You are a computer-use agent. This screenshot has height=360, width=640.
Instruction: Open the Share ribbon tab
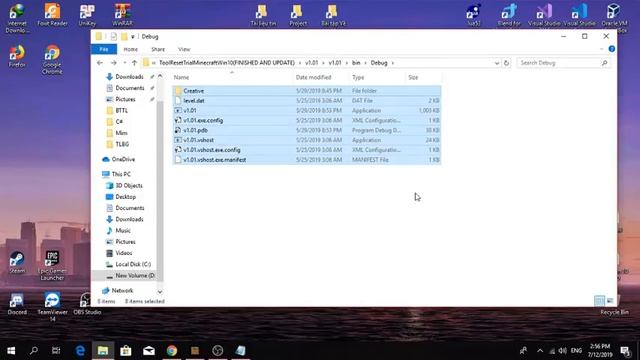tap(158, 49)
